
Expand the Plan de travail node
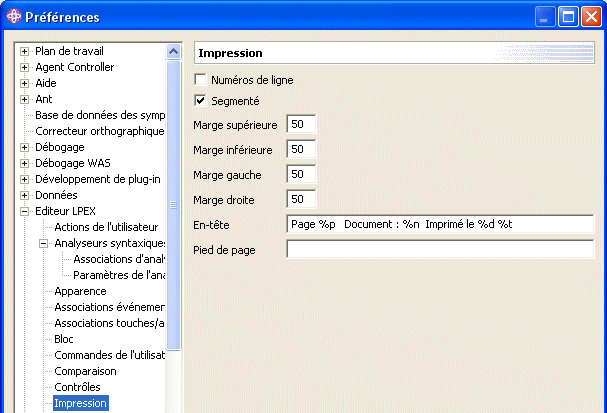(24, 51)
